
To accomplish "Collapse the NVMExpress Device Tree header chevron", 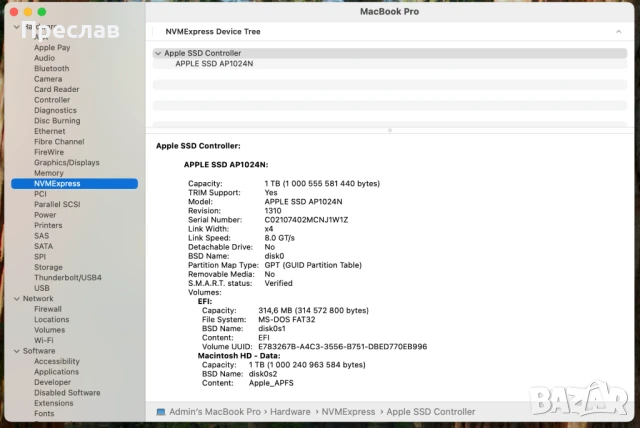I will (x=619, y=31).
